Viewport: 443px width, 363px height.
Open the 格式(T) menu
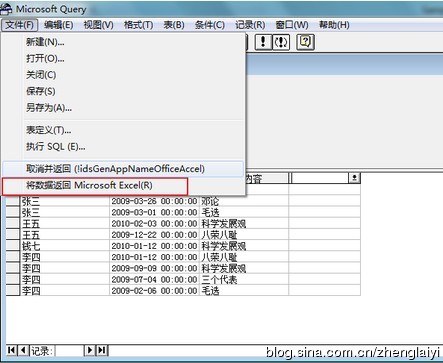tap(138, 25)
